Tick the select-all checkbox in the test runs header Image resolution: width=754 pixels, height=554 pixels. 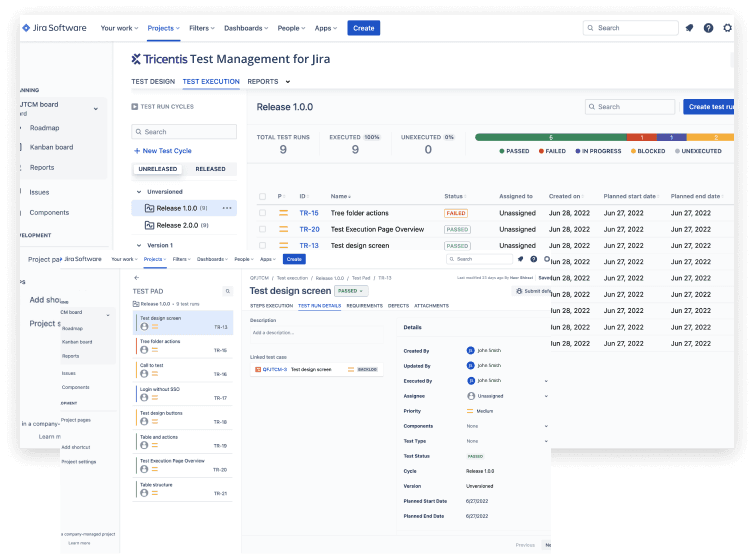263,196
